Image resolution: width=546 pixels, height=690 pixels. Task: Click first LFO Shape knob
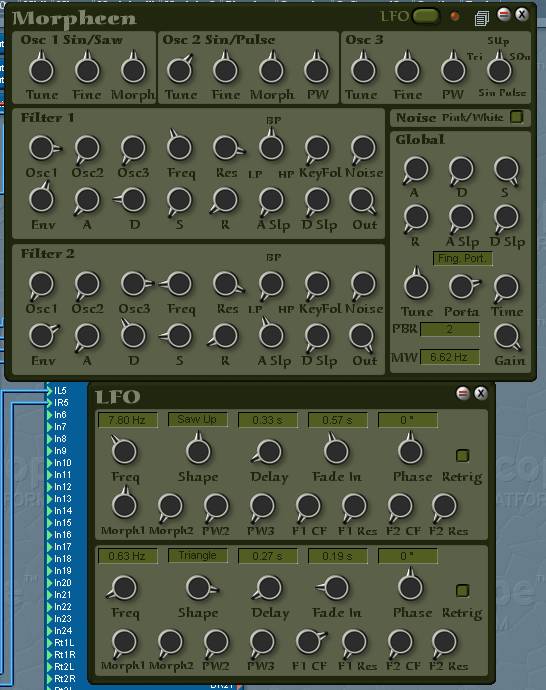pos(198,451)
